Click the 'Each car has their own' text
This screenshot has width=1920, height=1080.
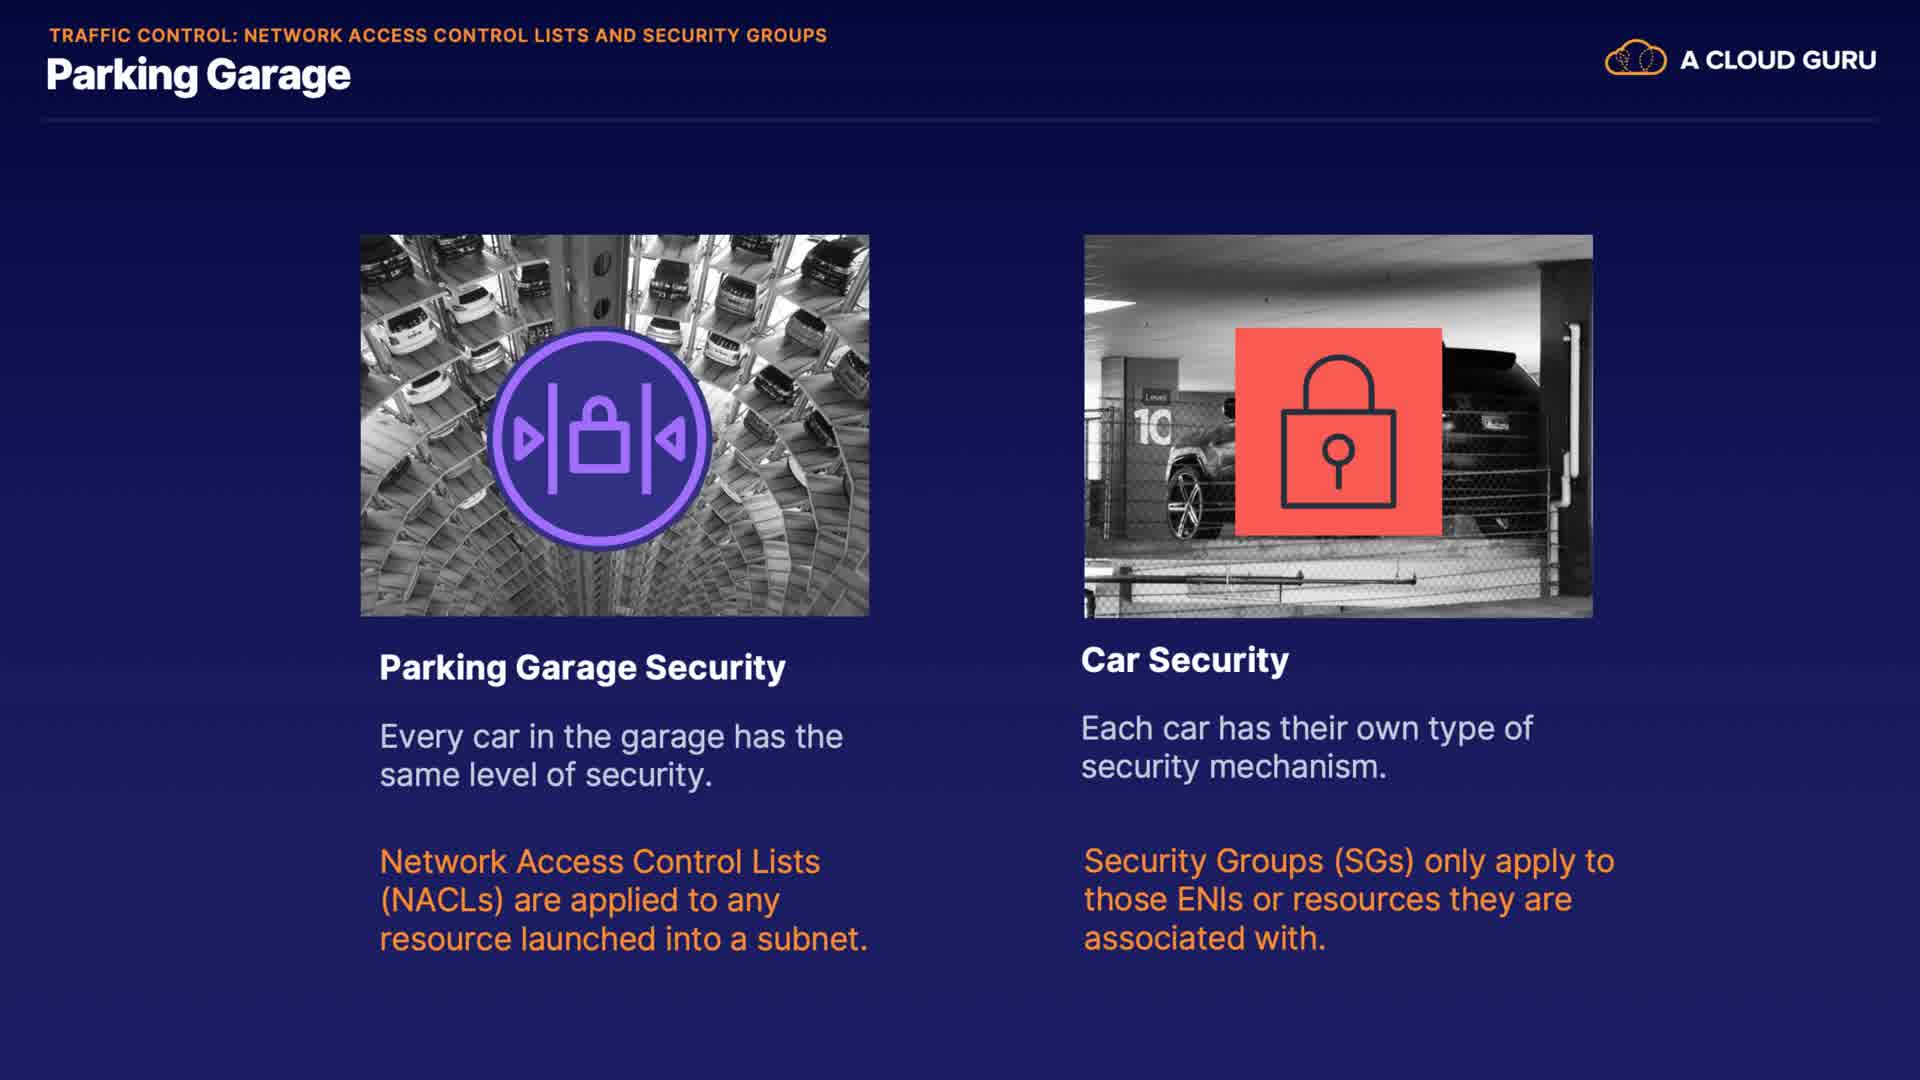tap(1305, 747)
